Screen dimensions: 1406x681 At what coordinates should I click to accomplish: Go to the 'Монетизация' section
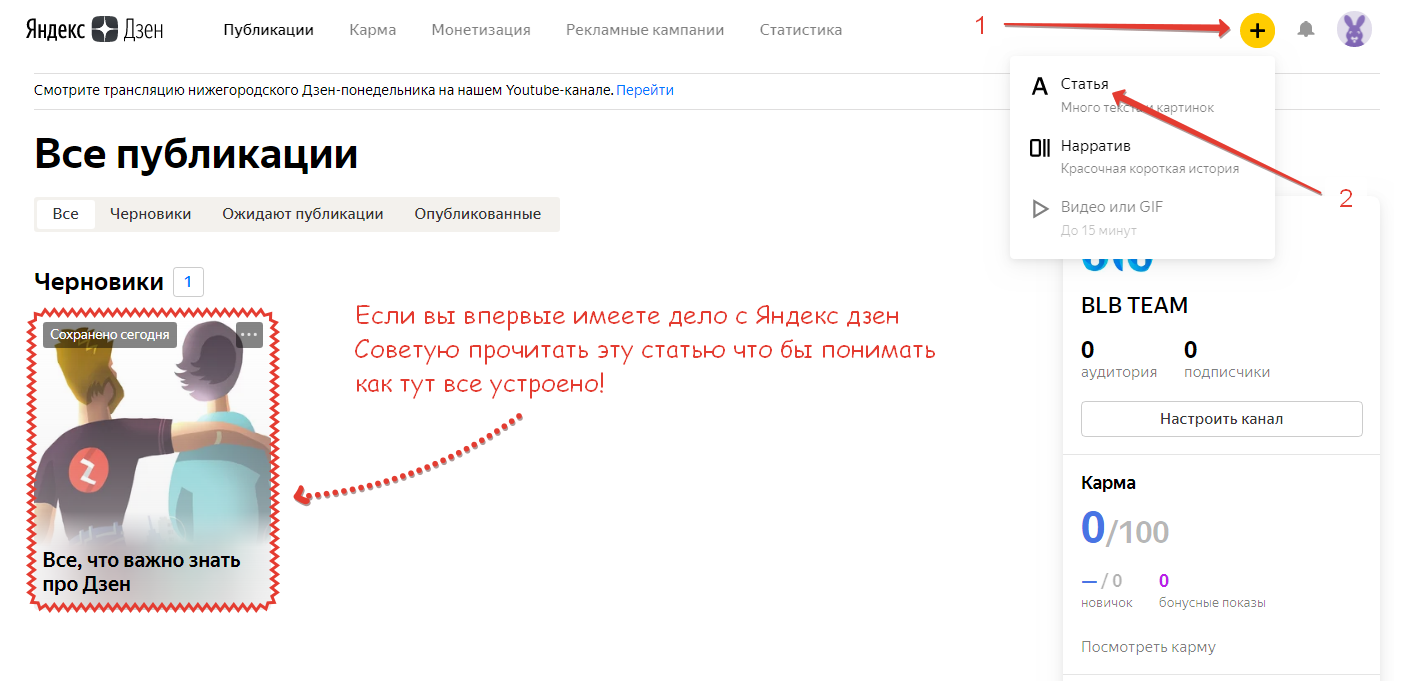click(x=481, y=30)
